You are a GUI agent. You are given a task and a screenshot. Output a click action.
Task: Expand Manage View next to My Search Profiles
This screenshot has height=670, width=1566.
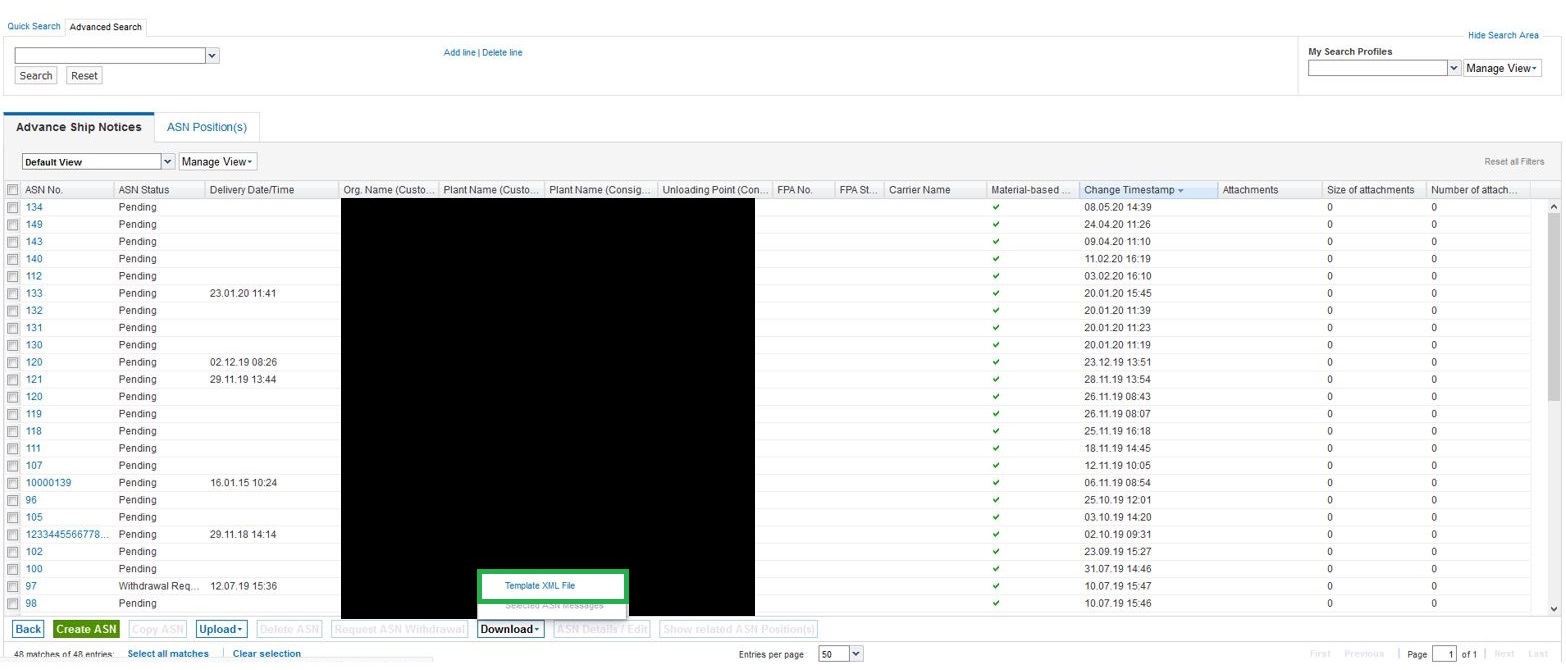click(x=1502, y=68)
